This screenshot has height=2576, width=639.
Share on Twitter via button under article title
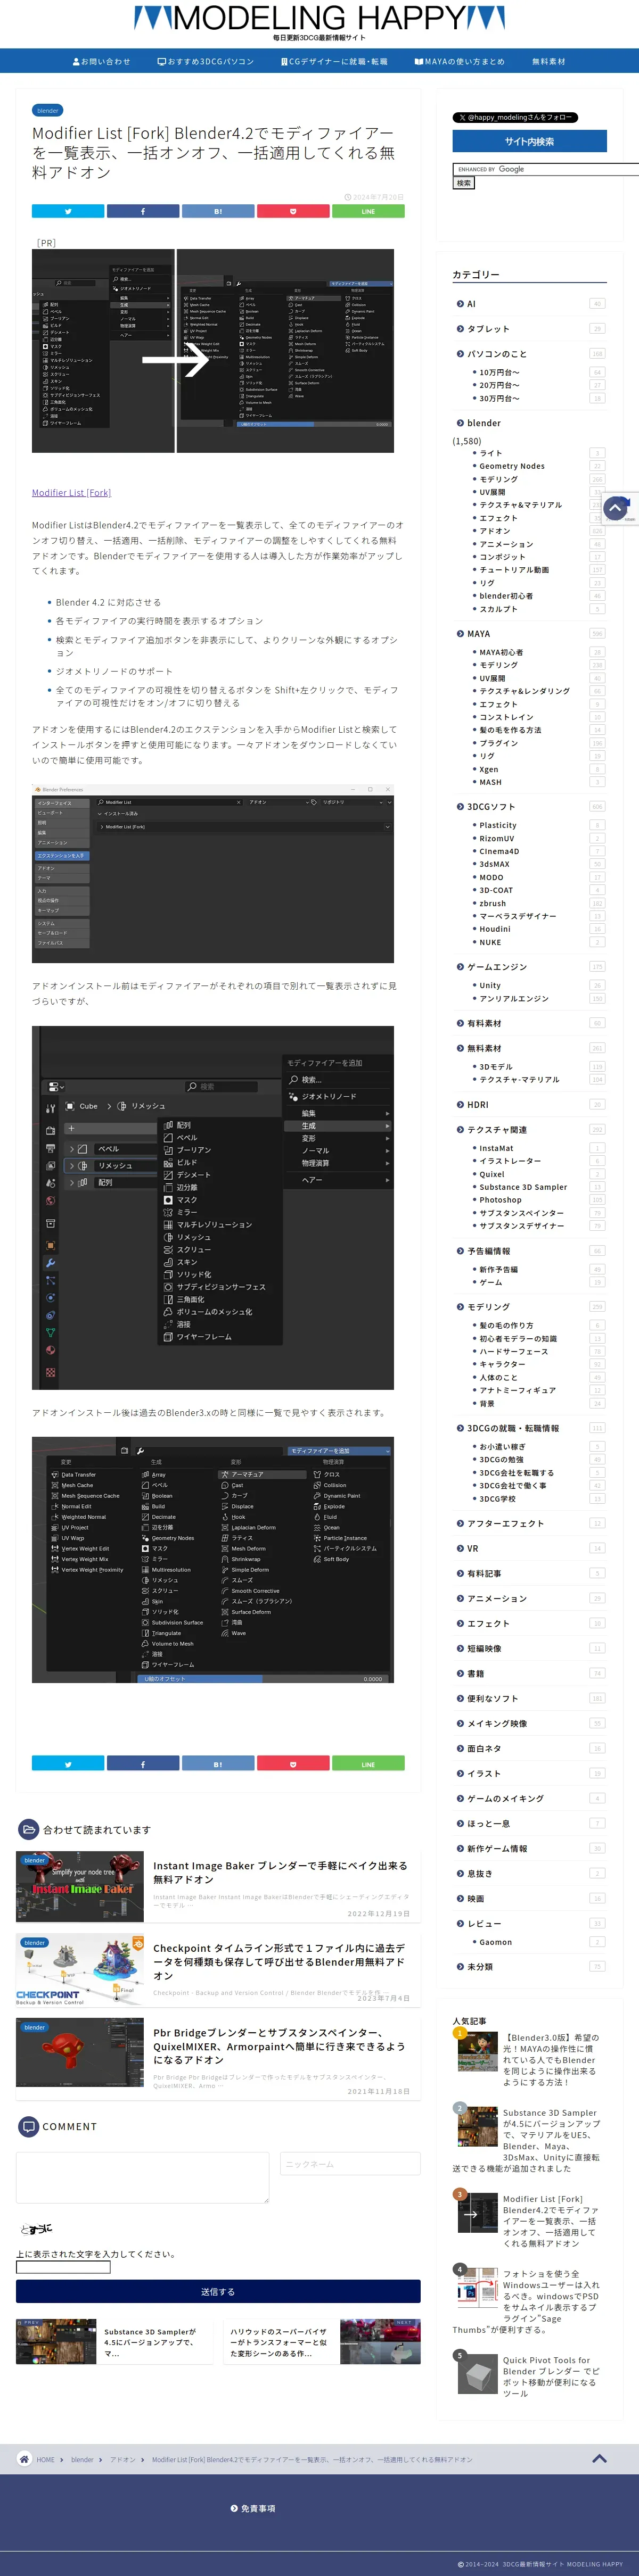68,211
